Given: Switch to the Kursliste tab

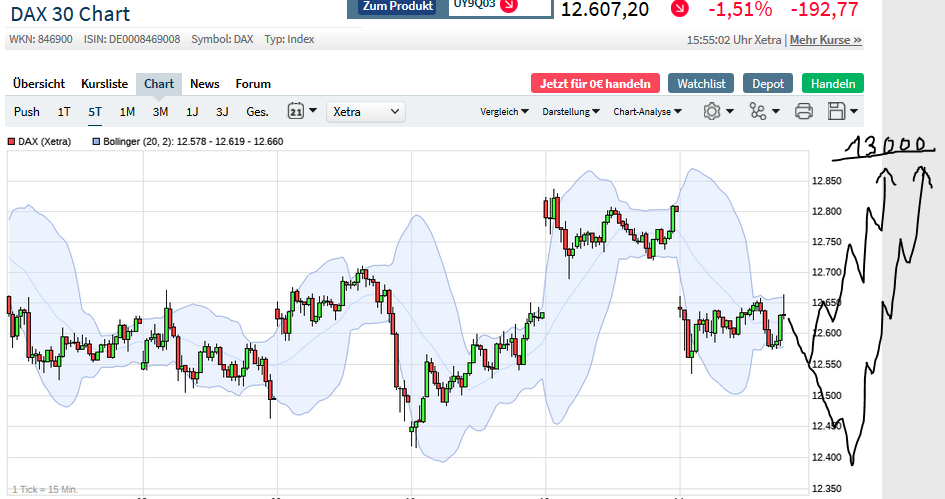Looking at the screenshot, I should pyautogui.click(x=104, y=84).
